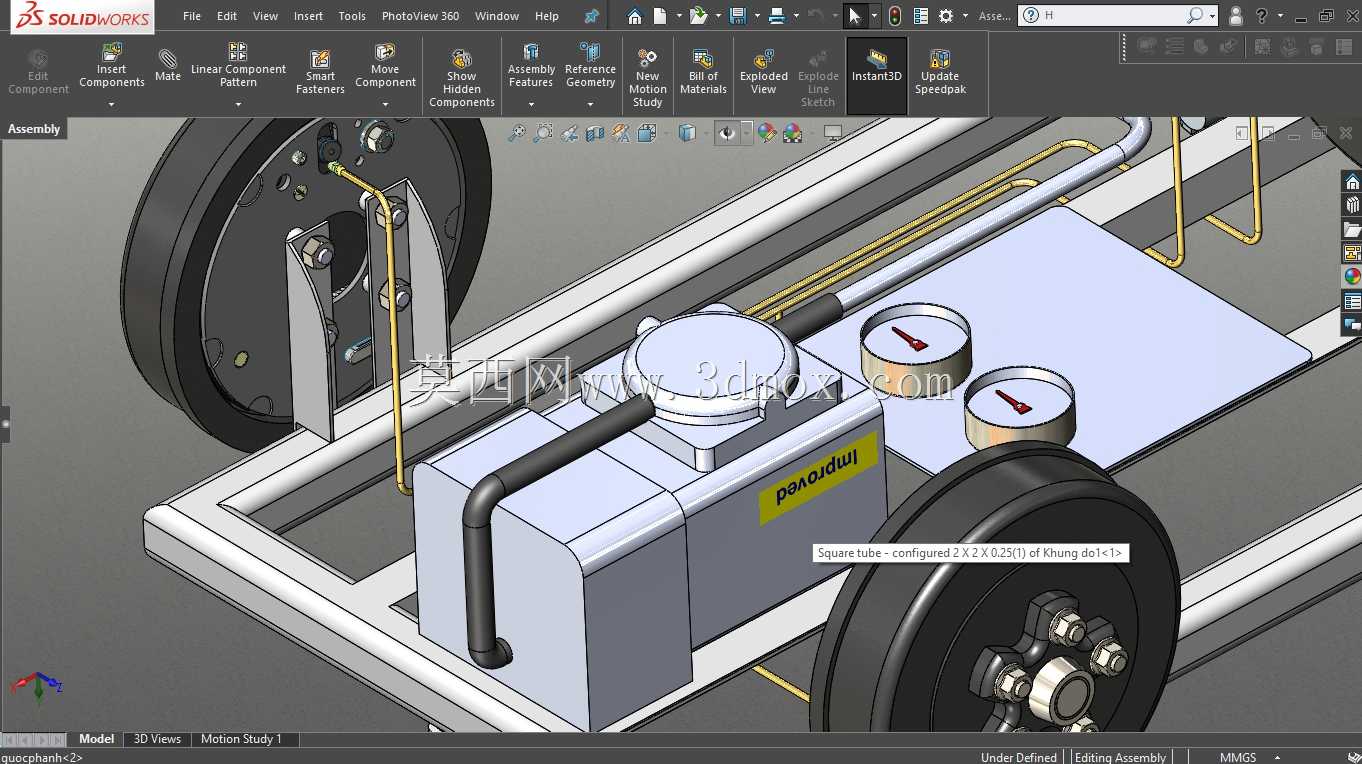Open File Explorer folder in task pane

tap(1352, 230)
